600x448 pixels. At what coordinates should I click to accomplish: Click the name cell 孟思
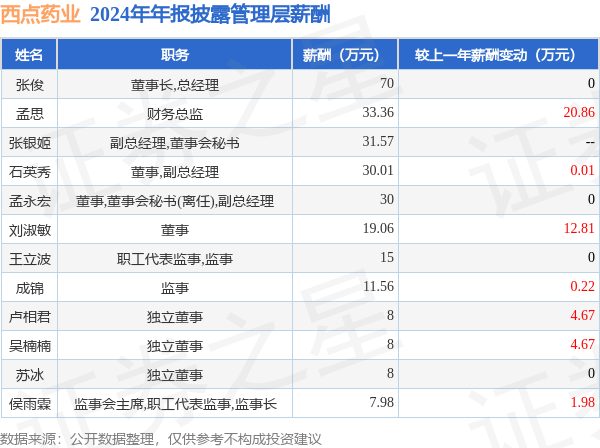(x=29, y=114)
